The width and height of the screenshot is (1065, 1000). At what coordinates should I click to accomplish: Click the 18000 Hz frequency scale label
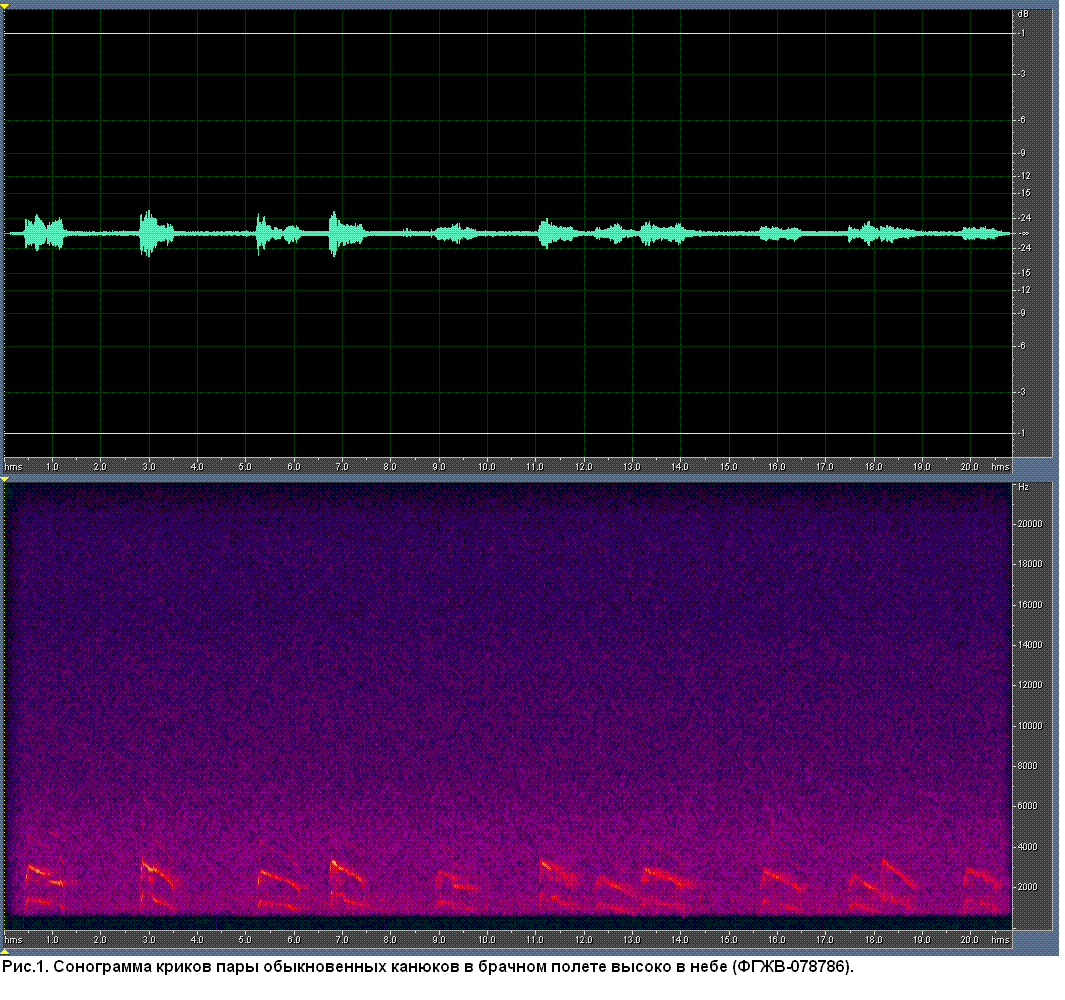[x=1030, y=564]
